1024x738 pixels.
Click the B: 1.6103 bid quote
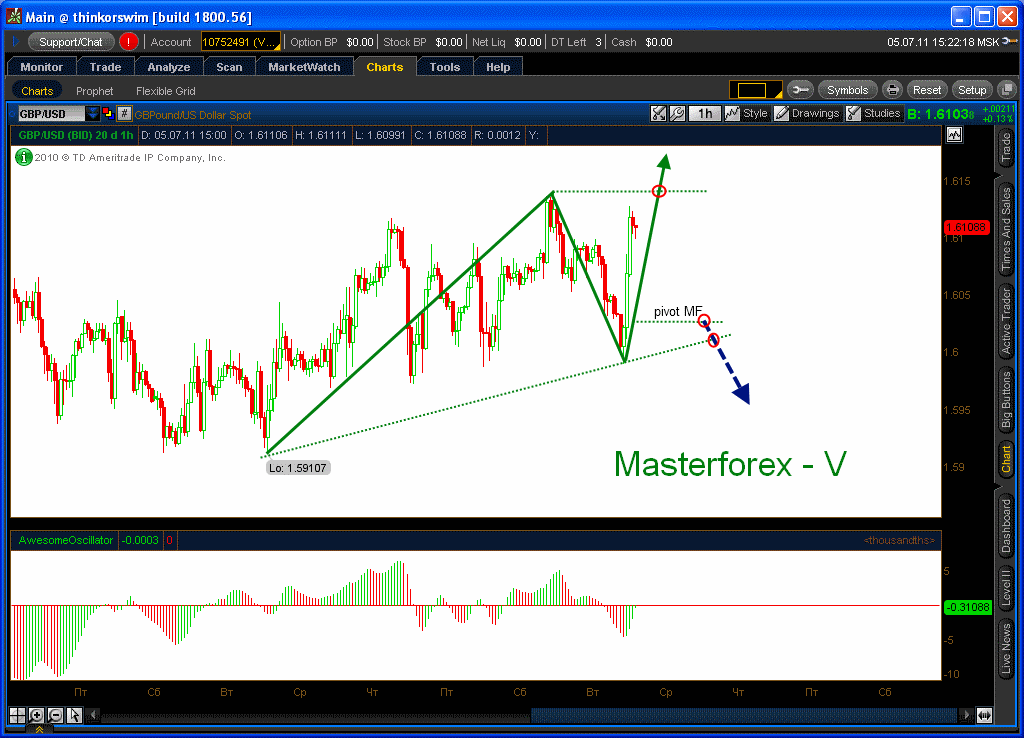click(x=940, y=114)
